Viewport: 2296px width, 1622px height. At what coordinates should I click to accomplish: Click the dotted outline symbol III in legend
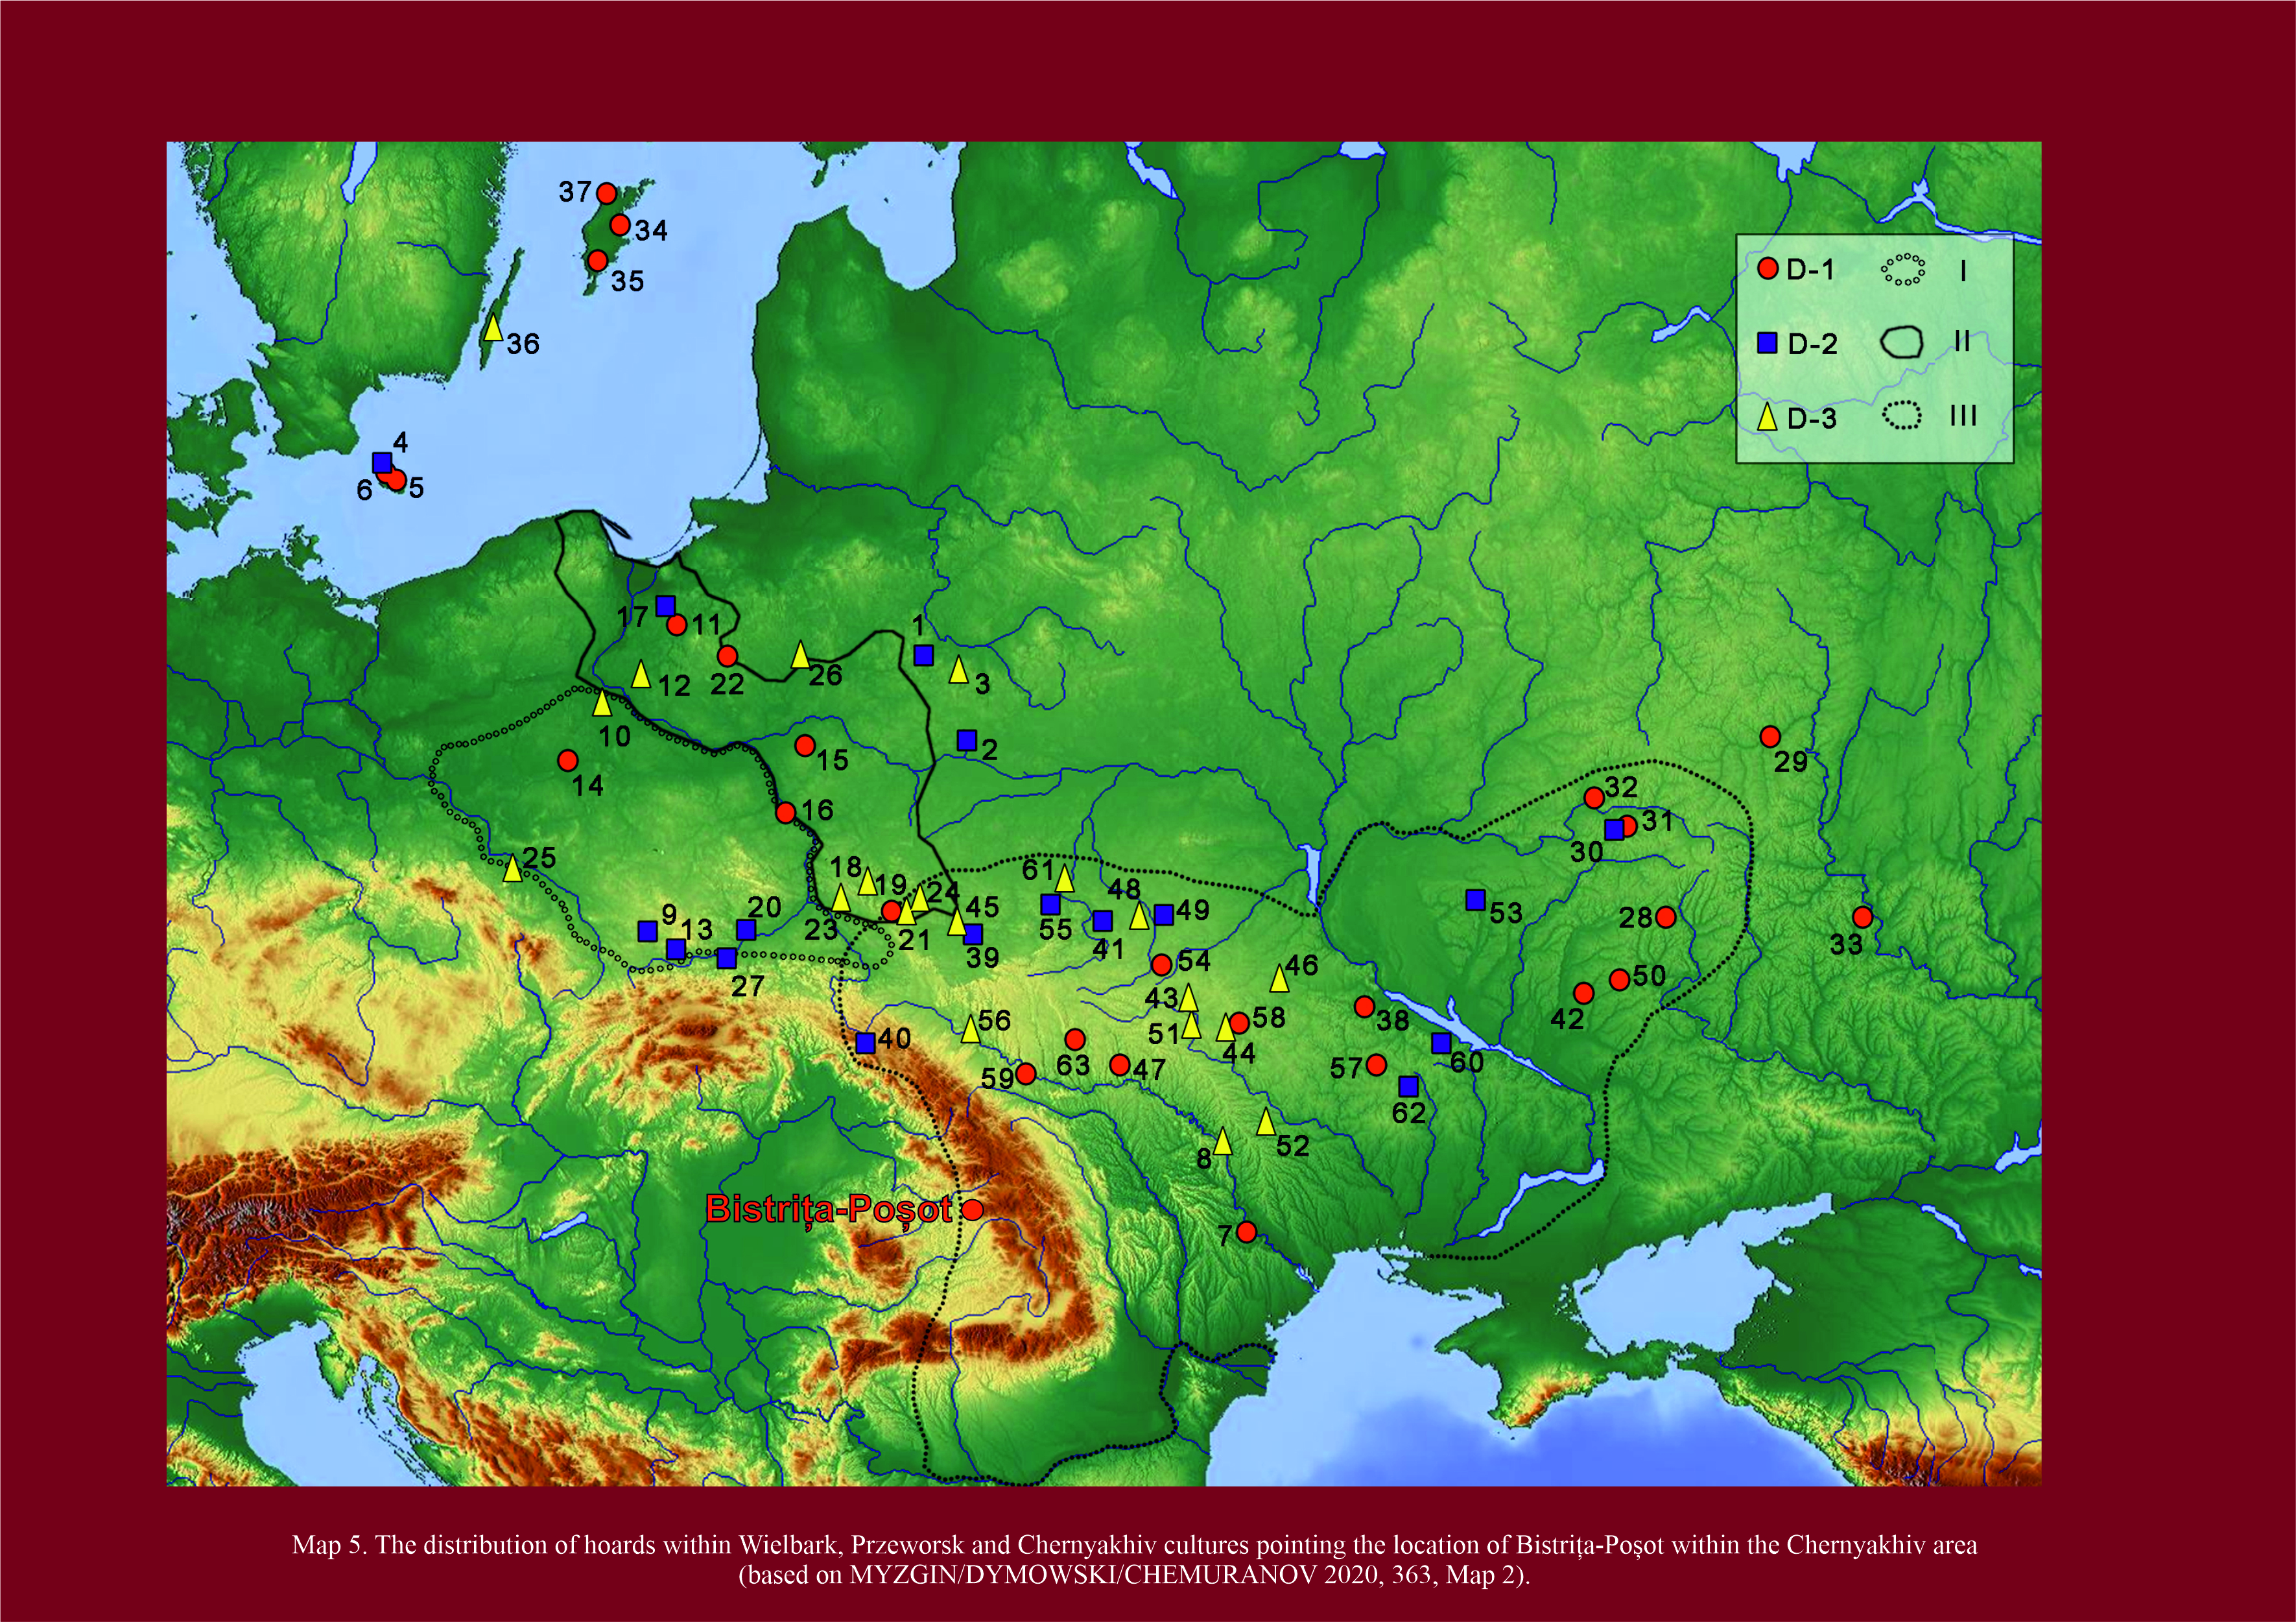1902,416
